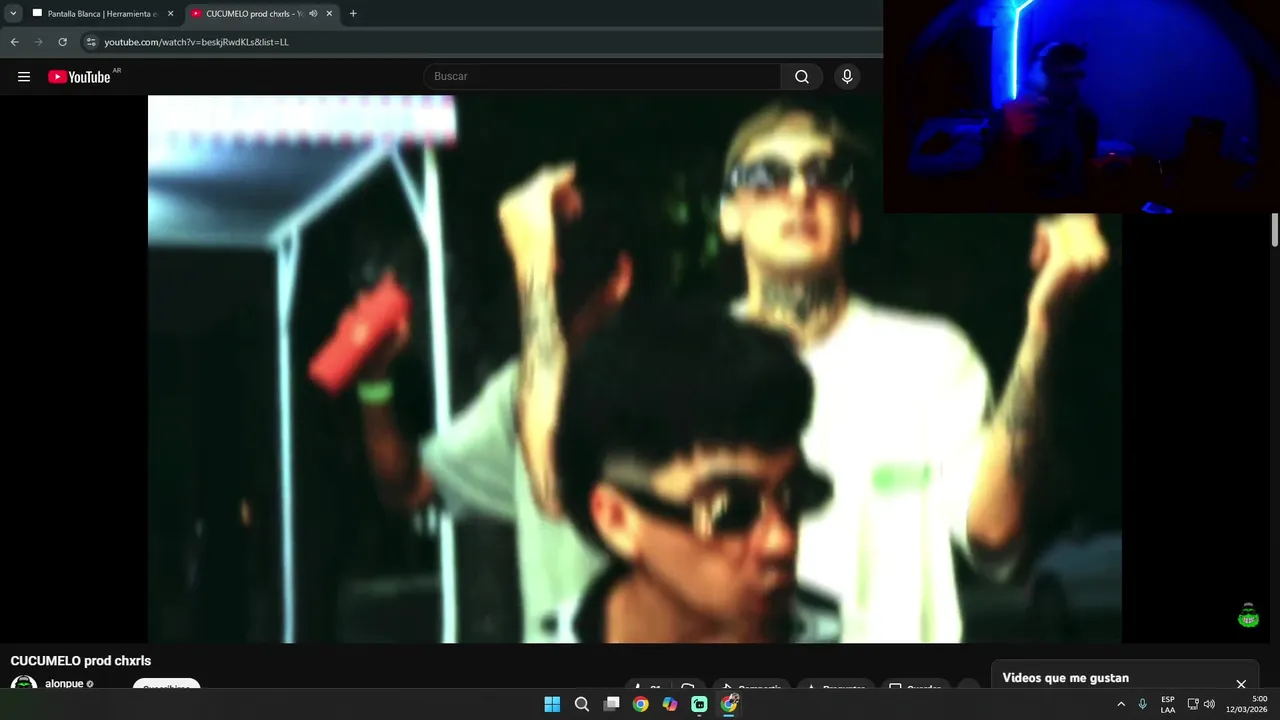This screenshot has height=720, width=1280.
Task: Open the alonpue channel avatar
Action: [24, 683]
